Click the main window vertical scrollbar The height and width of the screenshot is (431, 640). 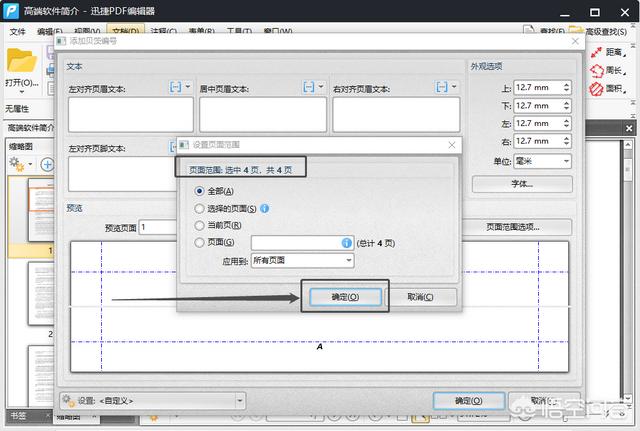[x=628, y=271]
